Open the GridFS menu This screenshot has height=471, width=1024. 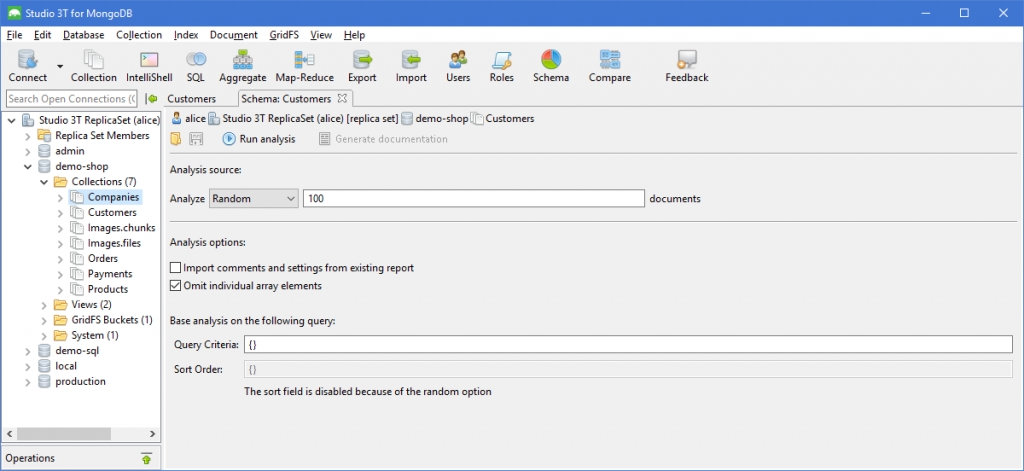tap(283, 35)
